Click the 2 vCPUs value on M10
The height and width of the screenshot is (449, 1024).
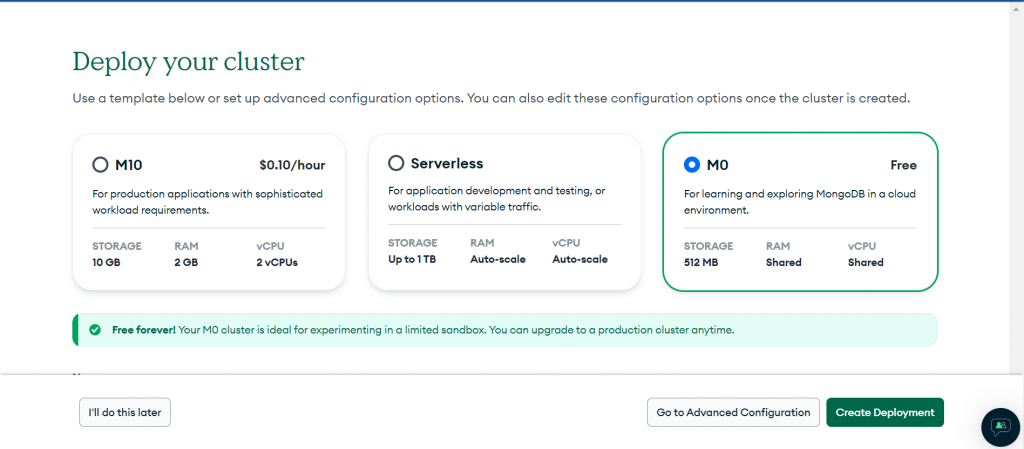click(277, 262)
